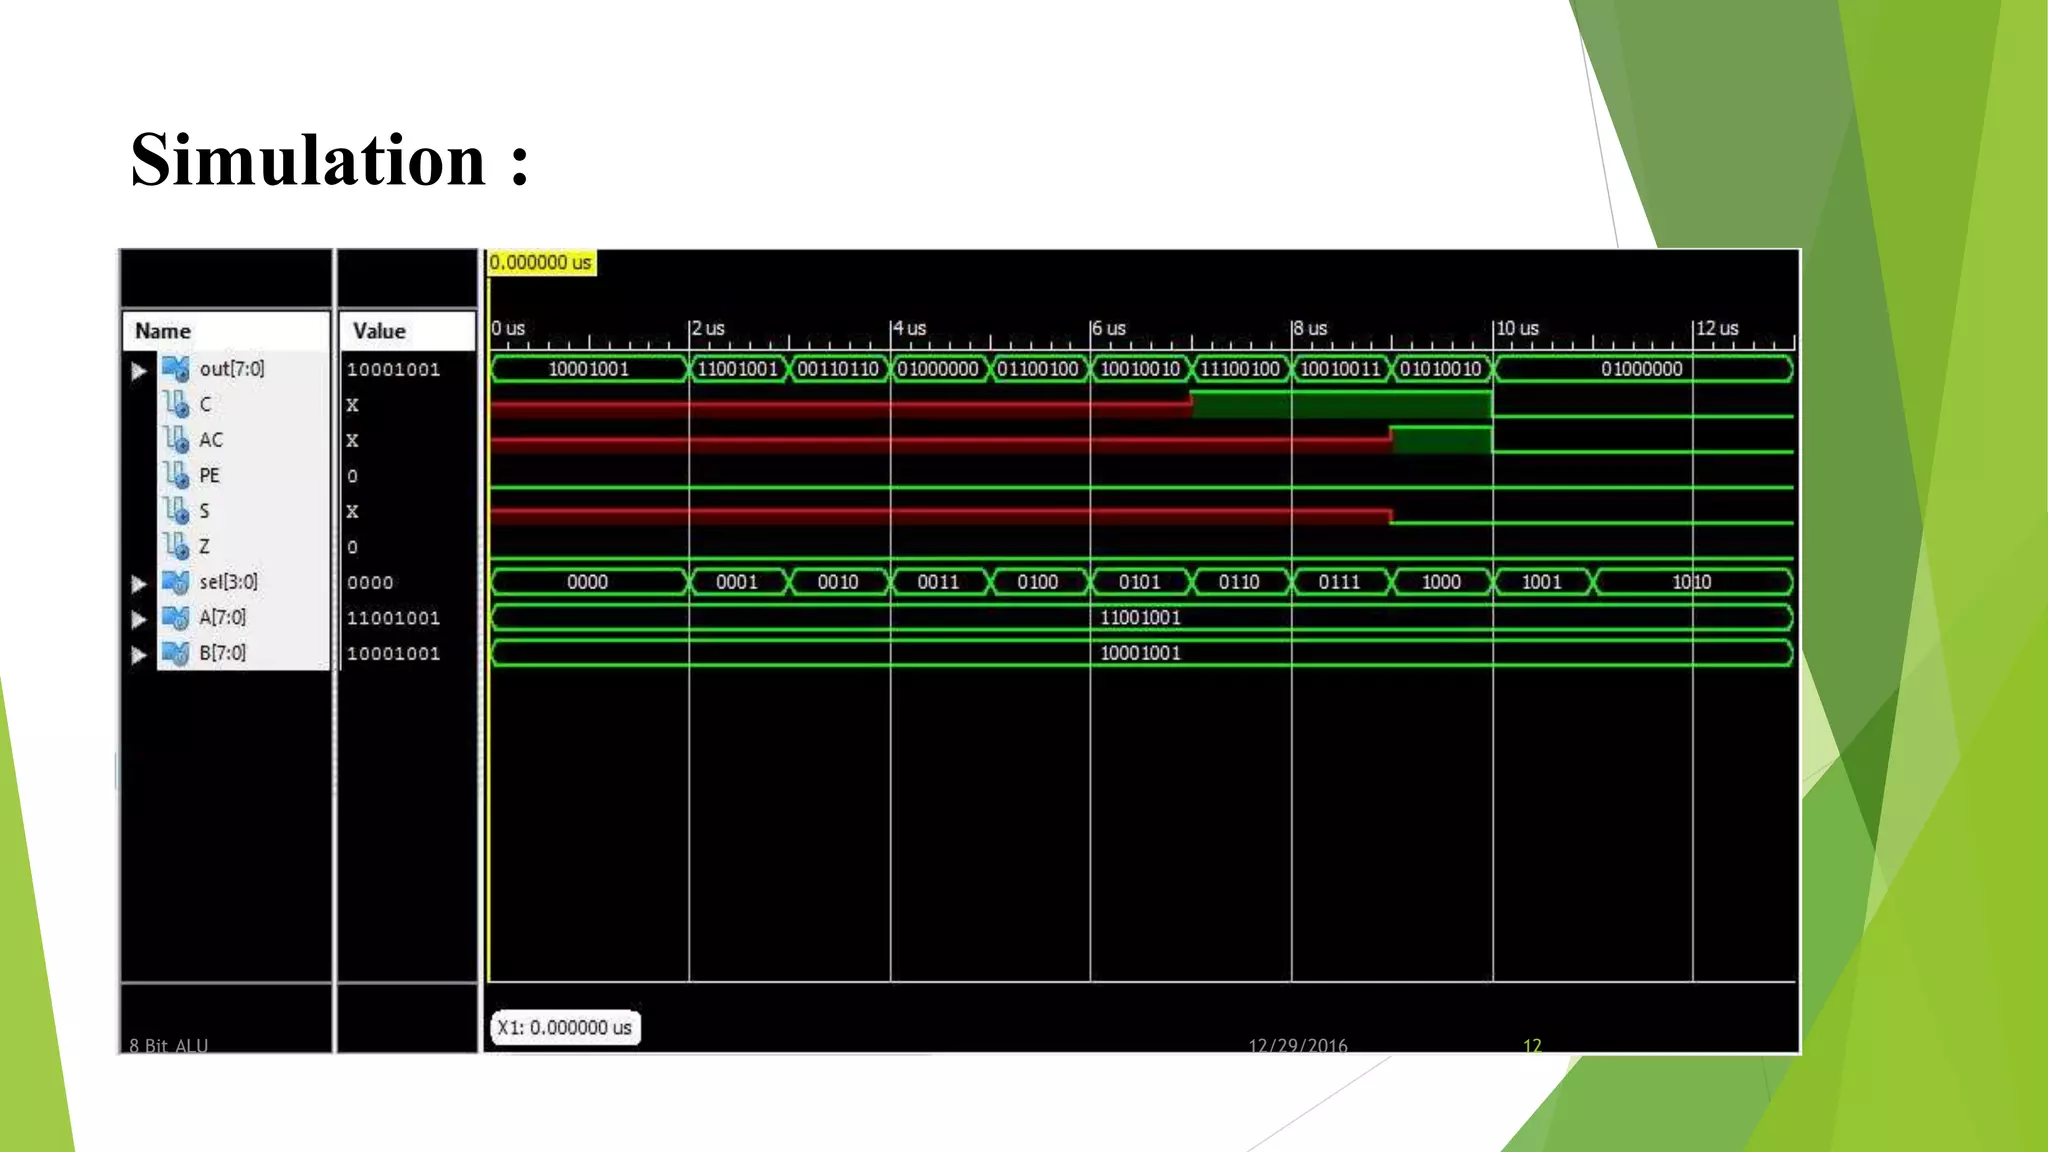Click the C signal wire icon
This screenshot has width=2048, height=1152.
[176, 404]
